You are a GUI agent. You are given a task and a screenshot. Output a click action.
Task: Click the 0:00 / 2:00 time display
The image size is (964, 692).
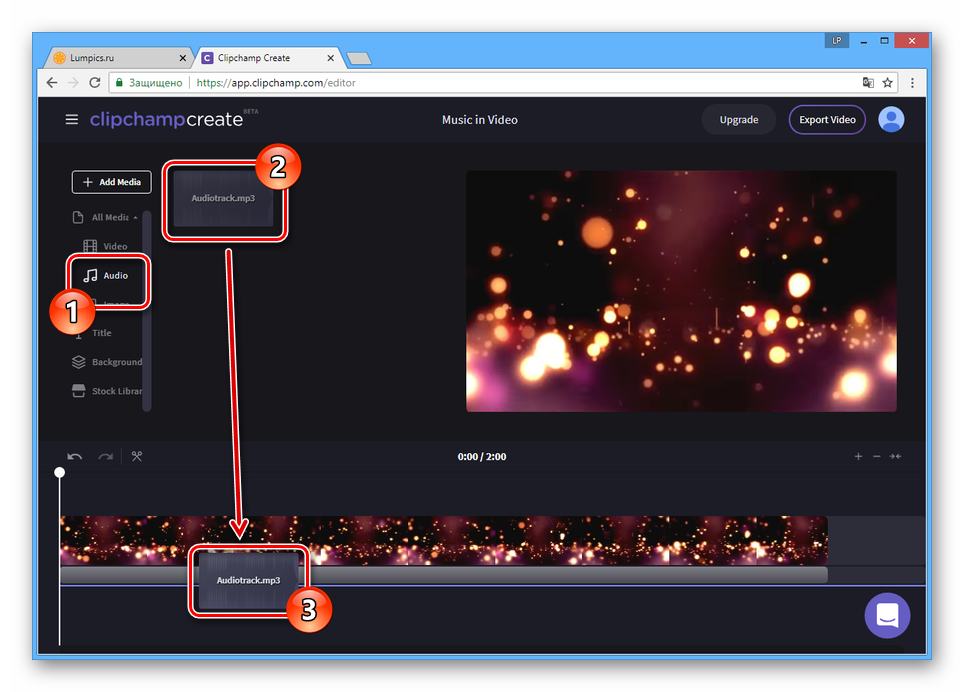[482, 457]
